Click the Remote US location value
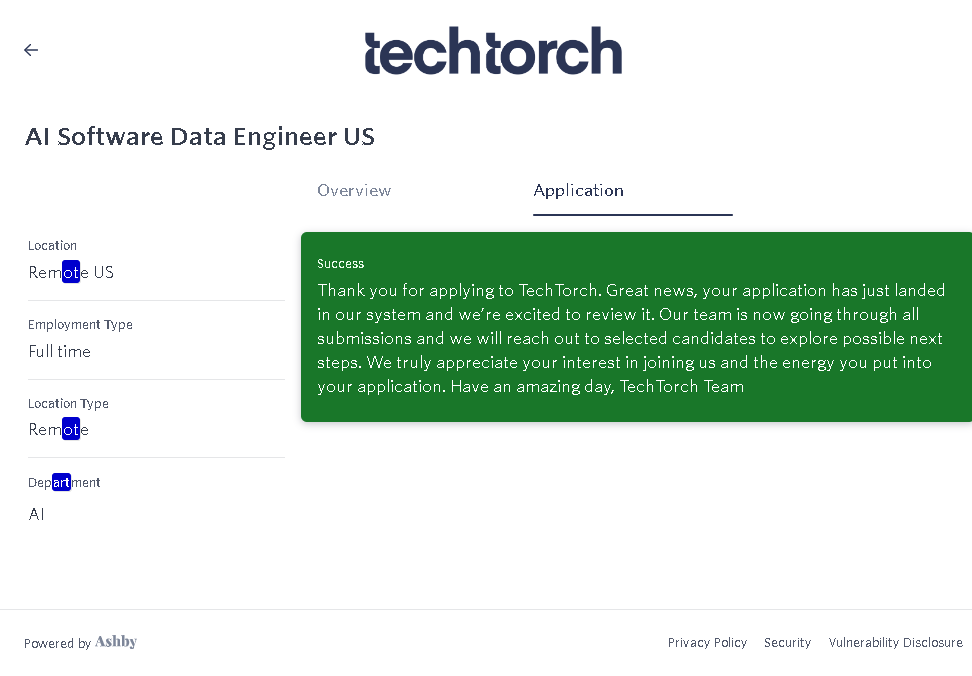The height and width of the screenshot is (676, 972). [x=71, y=272]
